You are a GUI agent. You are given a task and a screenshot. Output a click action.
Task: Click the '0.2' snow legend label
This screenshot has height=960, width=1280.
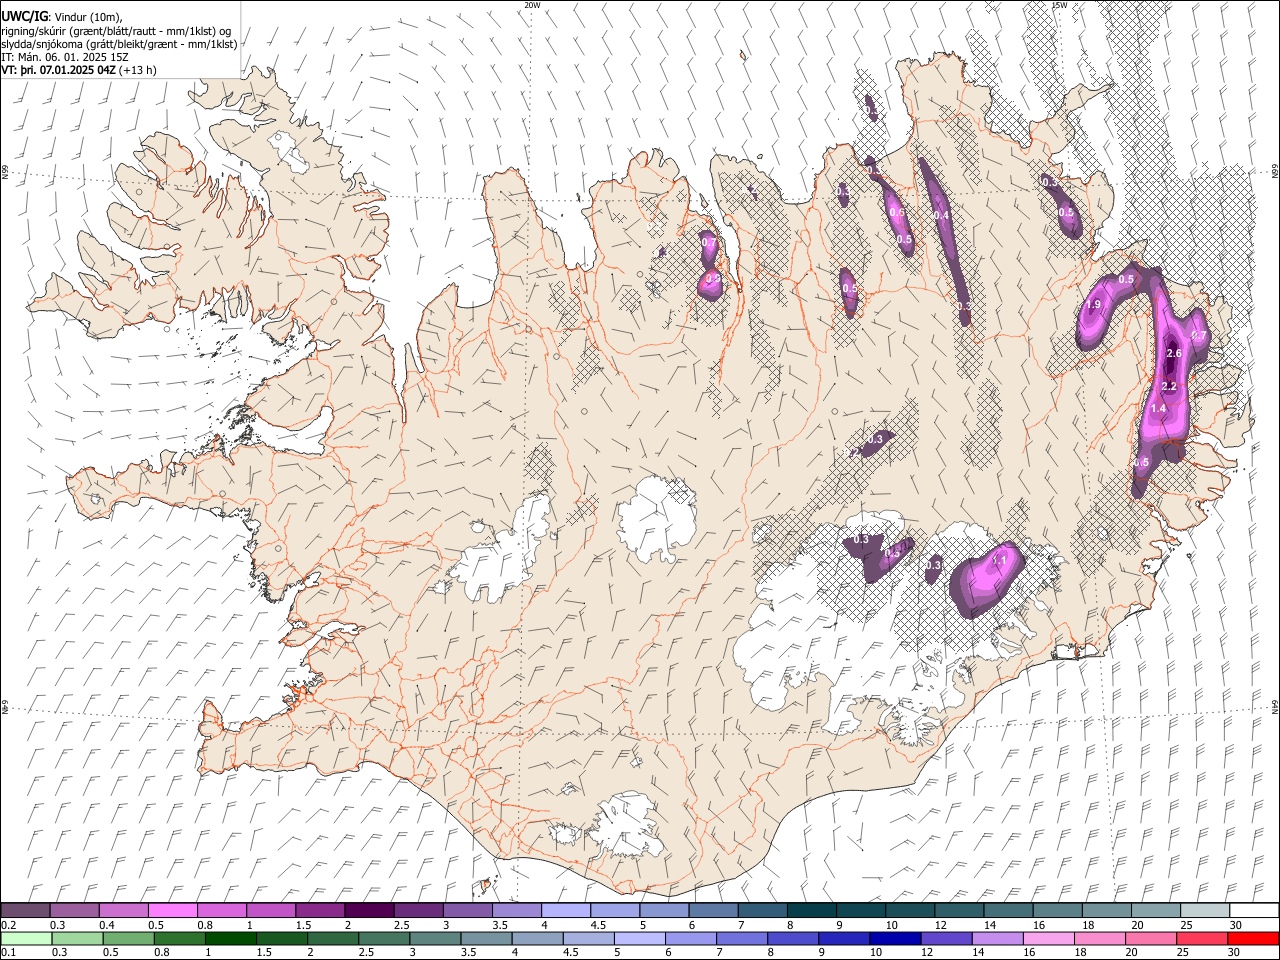pos(8,925)
